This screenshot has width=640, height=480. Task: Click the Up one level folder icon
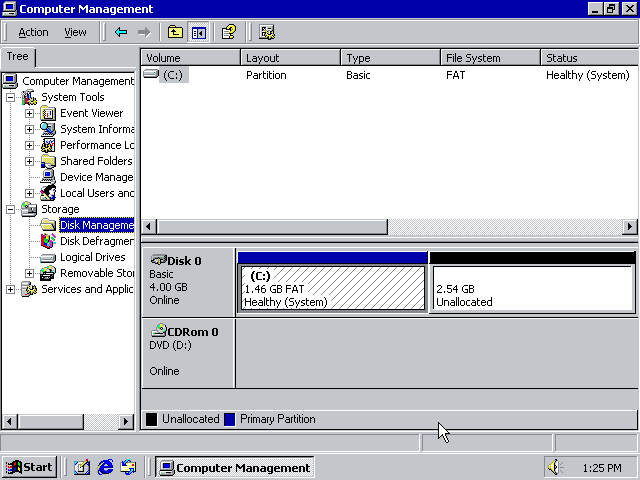pyautogui.click(x=175, y=32)
